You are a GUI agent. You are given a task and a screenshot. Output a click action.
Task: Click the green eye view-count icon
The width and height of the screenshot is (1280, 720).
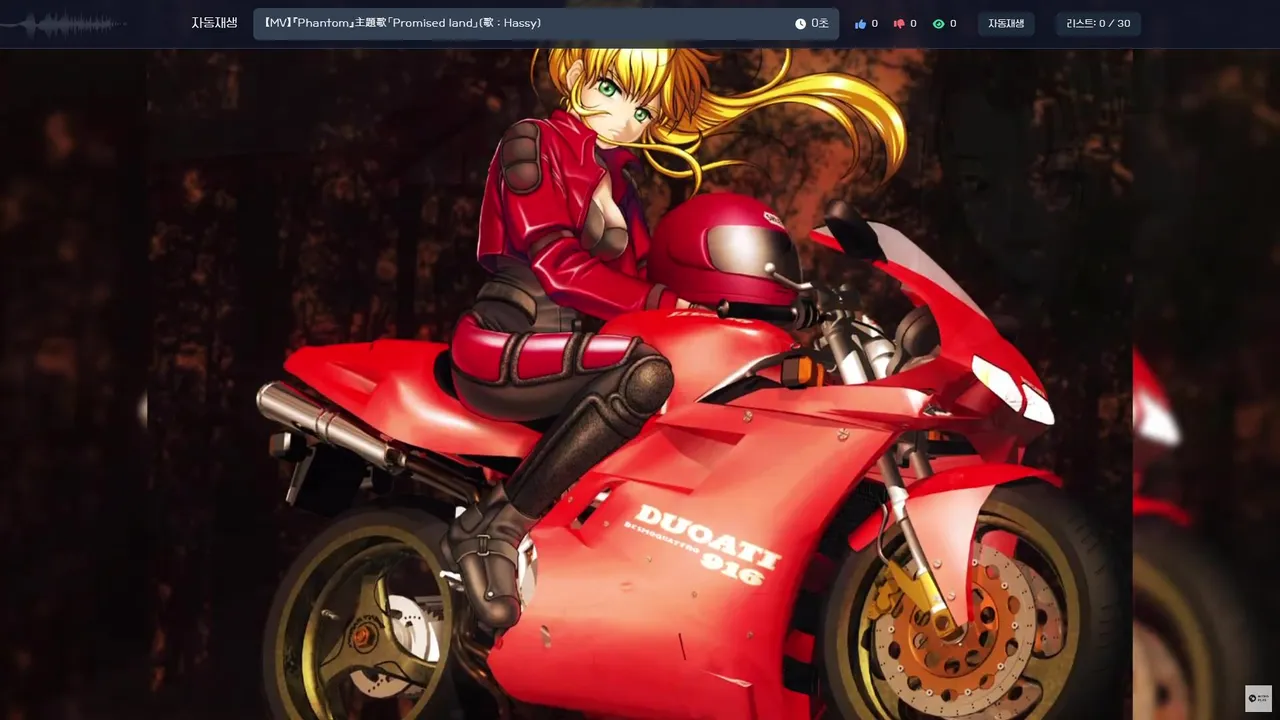(x=938, y=24)
